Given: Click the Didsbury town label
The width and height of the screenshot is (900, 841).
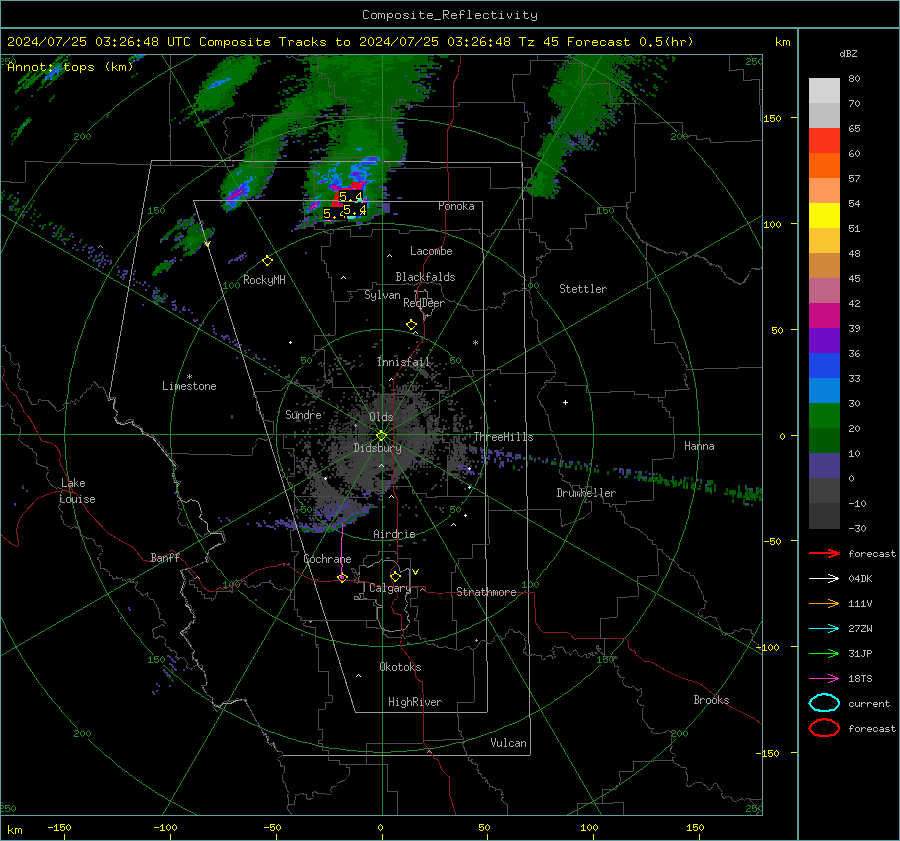Looking at the screenshot, I should pyautogui.click(x=377, y=448).
